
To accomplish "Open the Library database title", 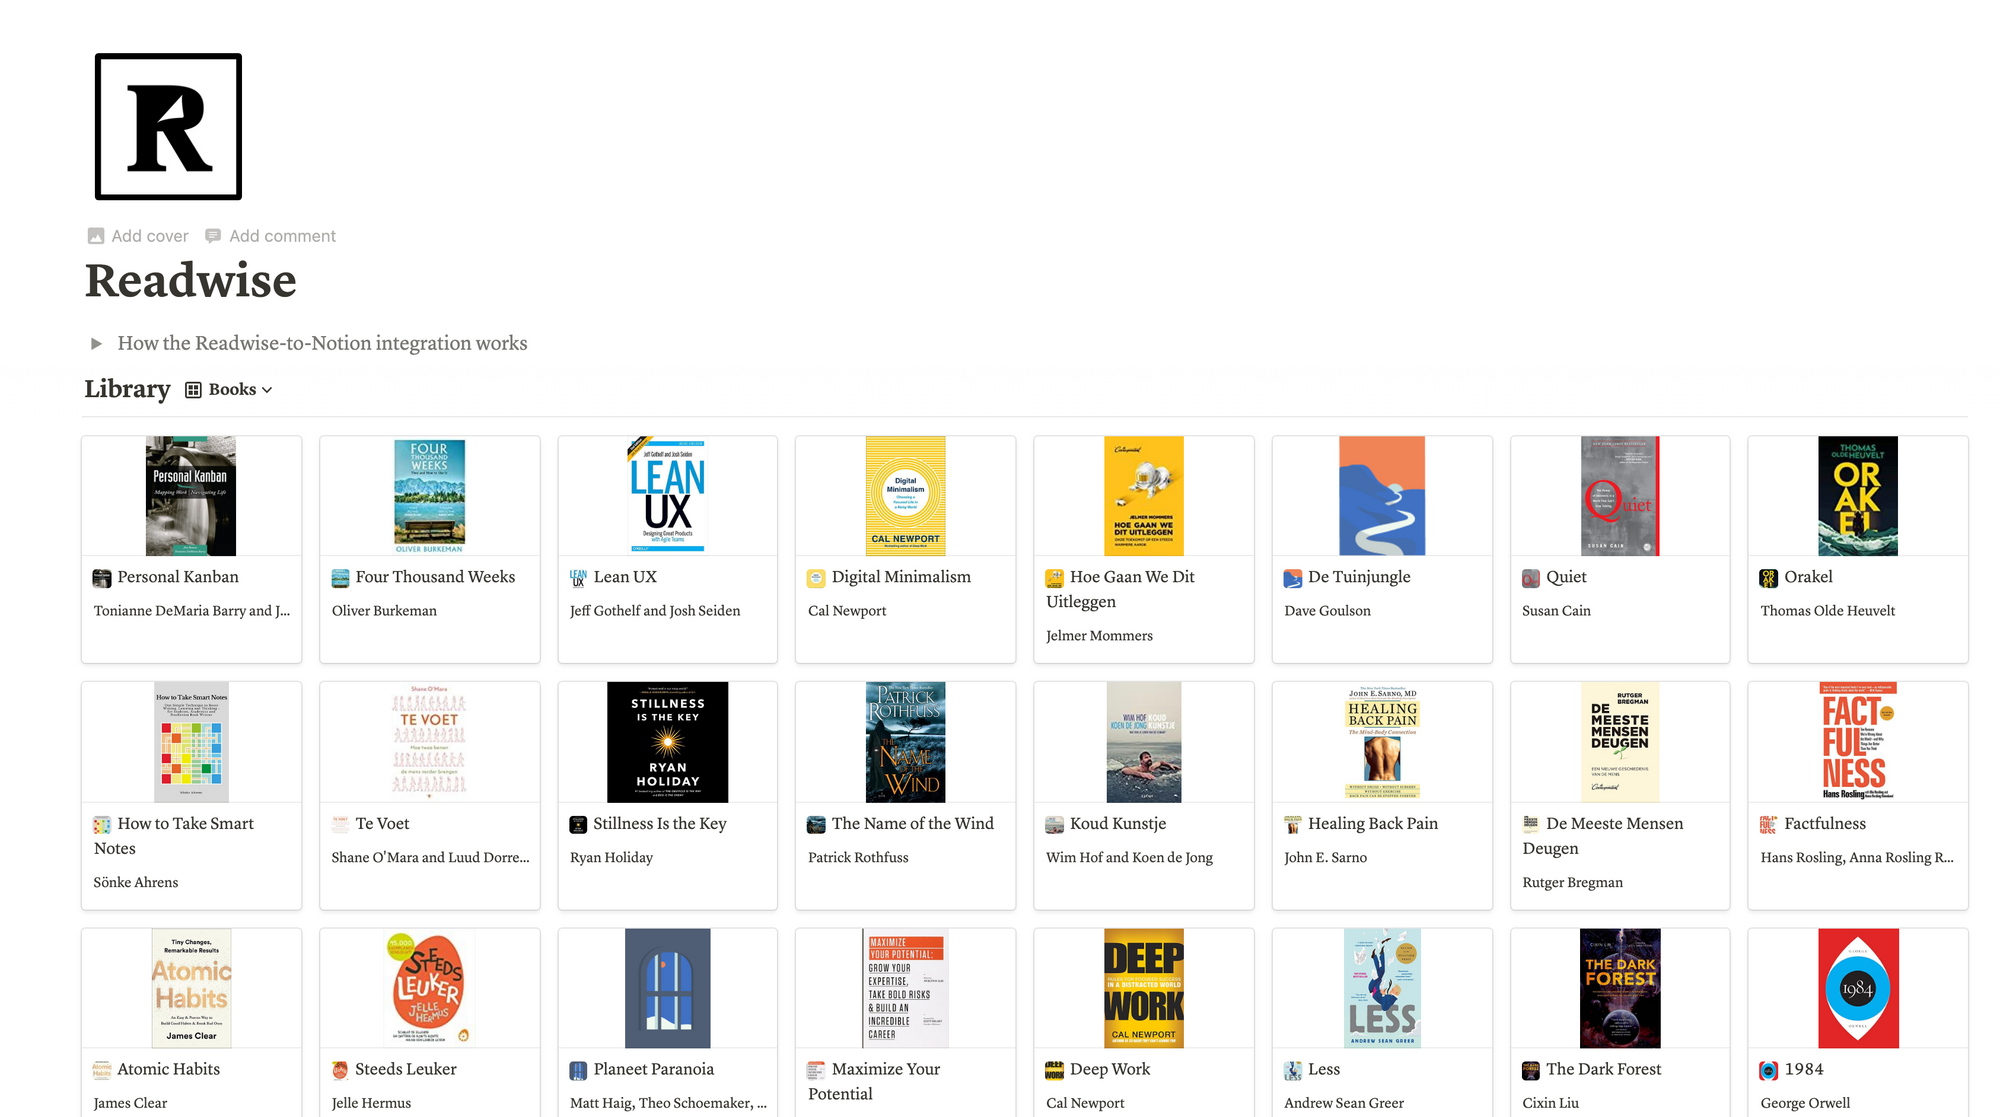I will click(x=127, y=389).
